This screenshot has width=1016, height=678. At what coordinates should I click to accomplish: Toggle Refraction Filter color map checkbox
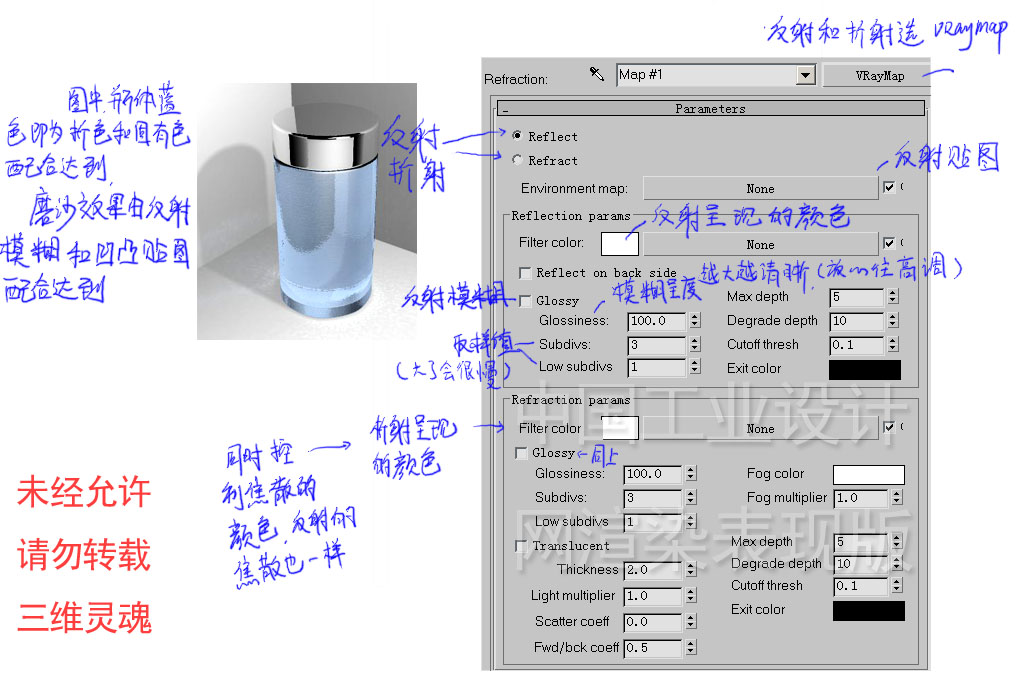pos(889,427)
